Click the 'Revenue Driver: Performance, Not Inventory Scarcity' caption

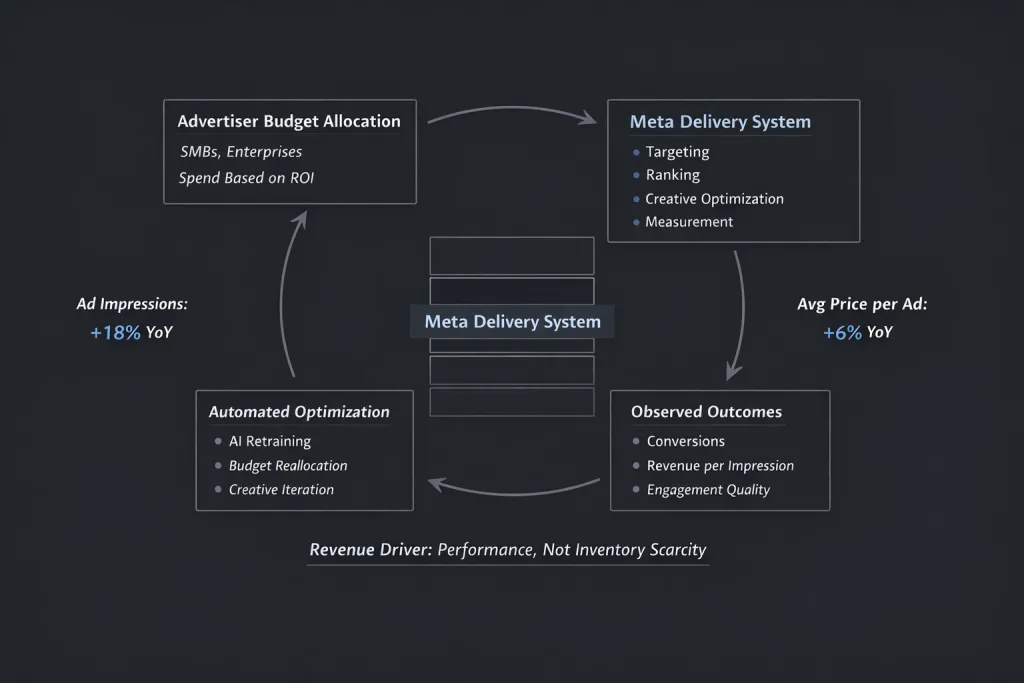507,550
